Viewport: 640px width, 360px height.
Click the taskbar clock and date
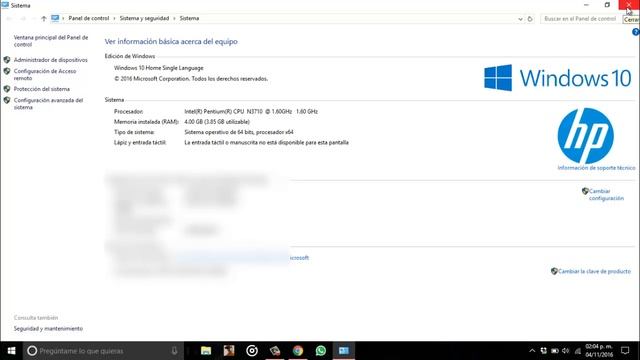click(x=599, y=351)
